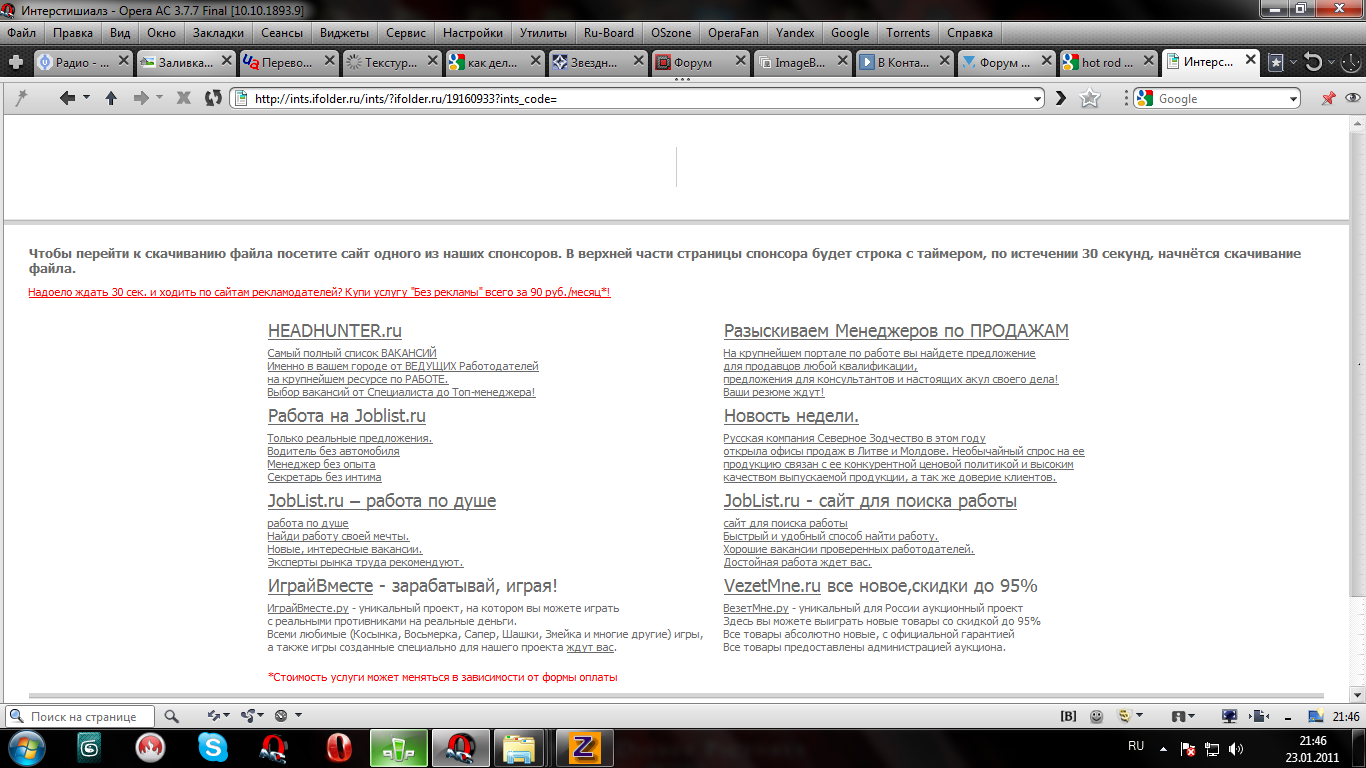Open the Работа на Joblist.ru link
This screenshot has height=768, width=1366.
tap(347, 416)
